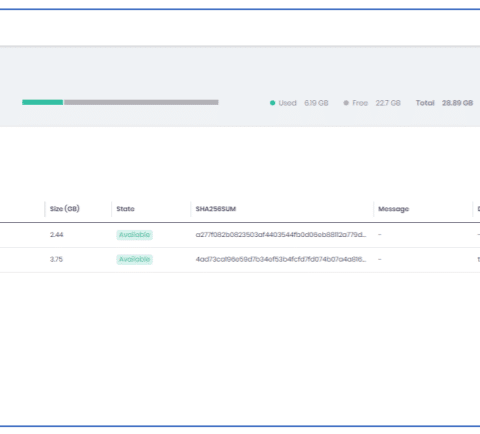Click the Message column header

tap(393, 209)
